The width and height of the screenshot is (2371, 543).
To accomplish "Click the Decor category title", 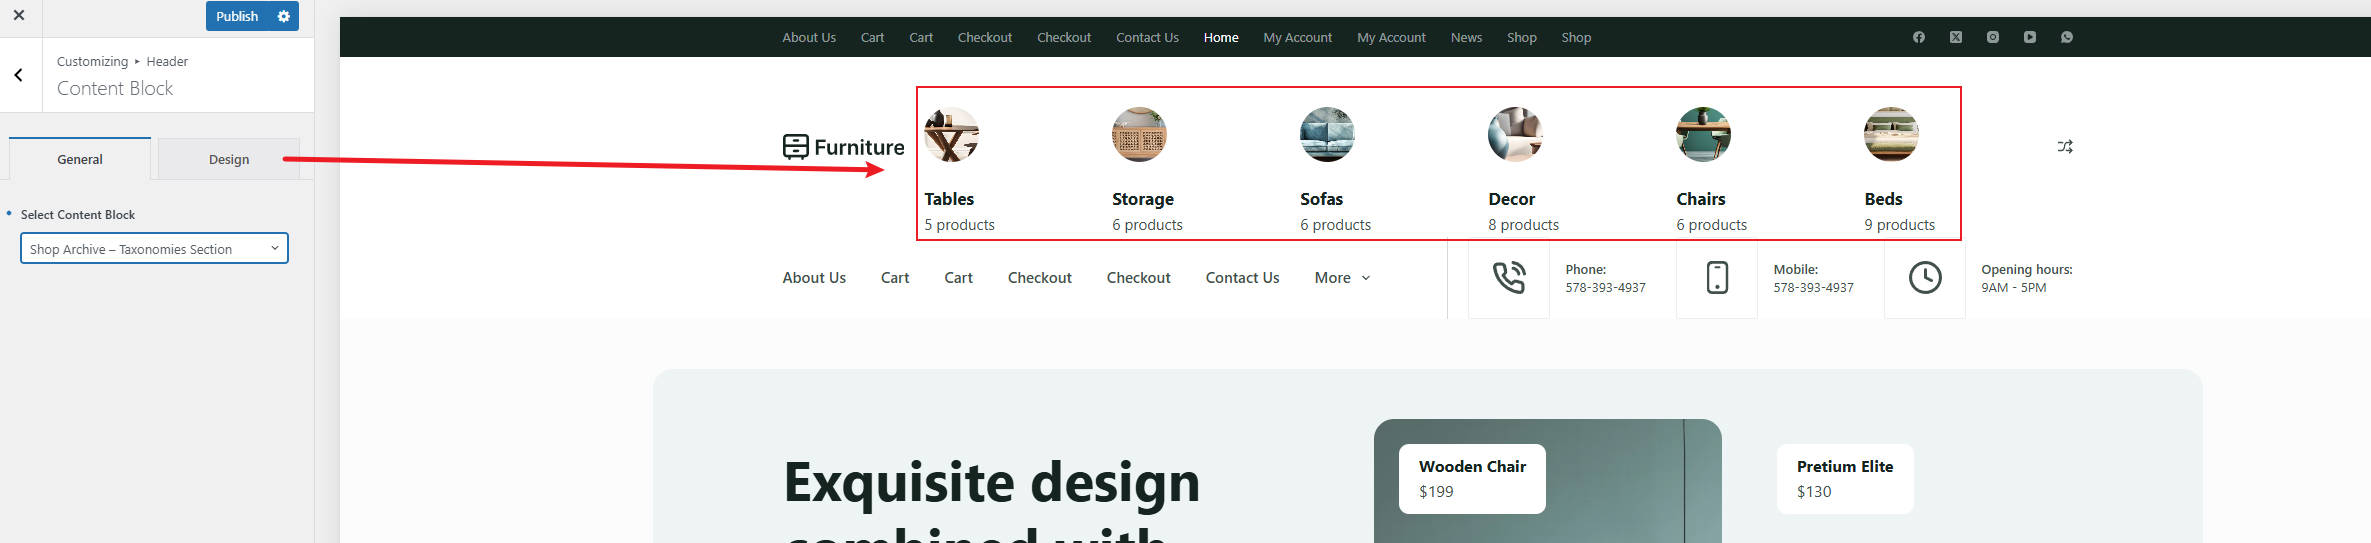I will pos(1511,199).
